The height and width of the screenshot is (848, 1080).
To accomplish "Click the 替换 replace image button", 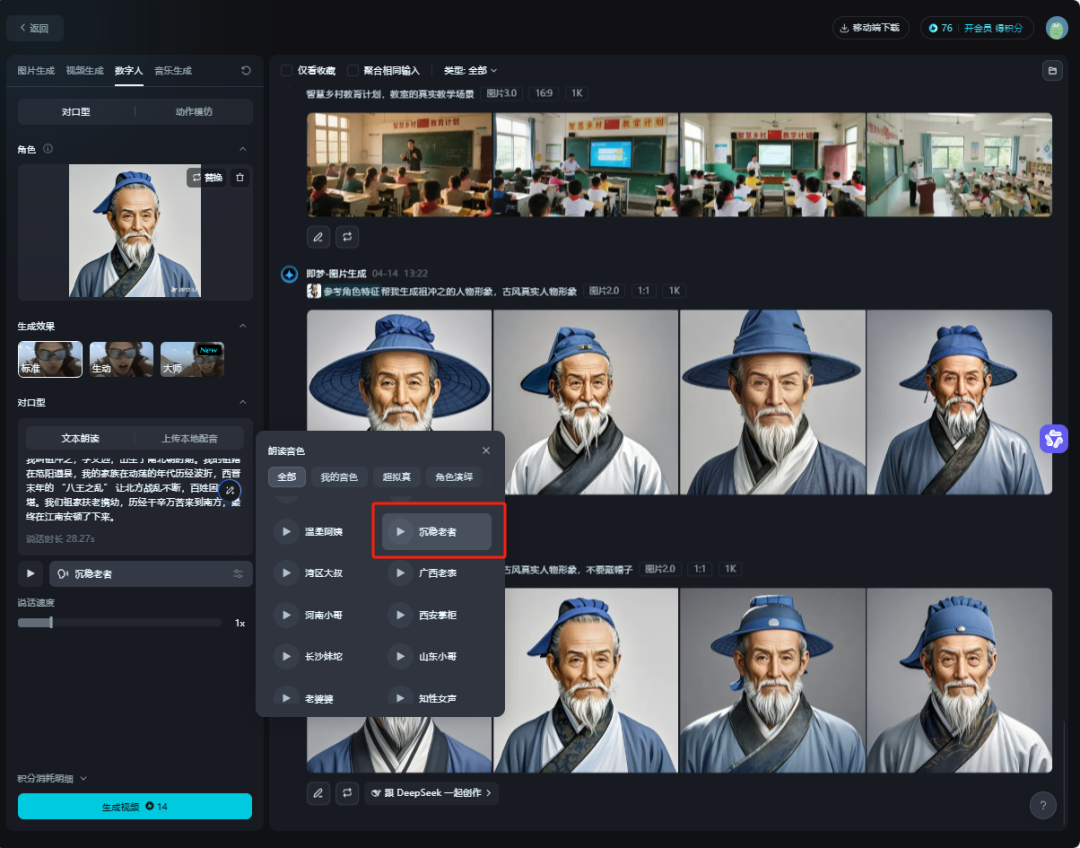I will tap(206, 177).
